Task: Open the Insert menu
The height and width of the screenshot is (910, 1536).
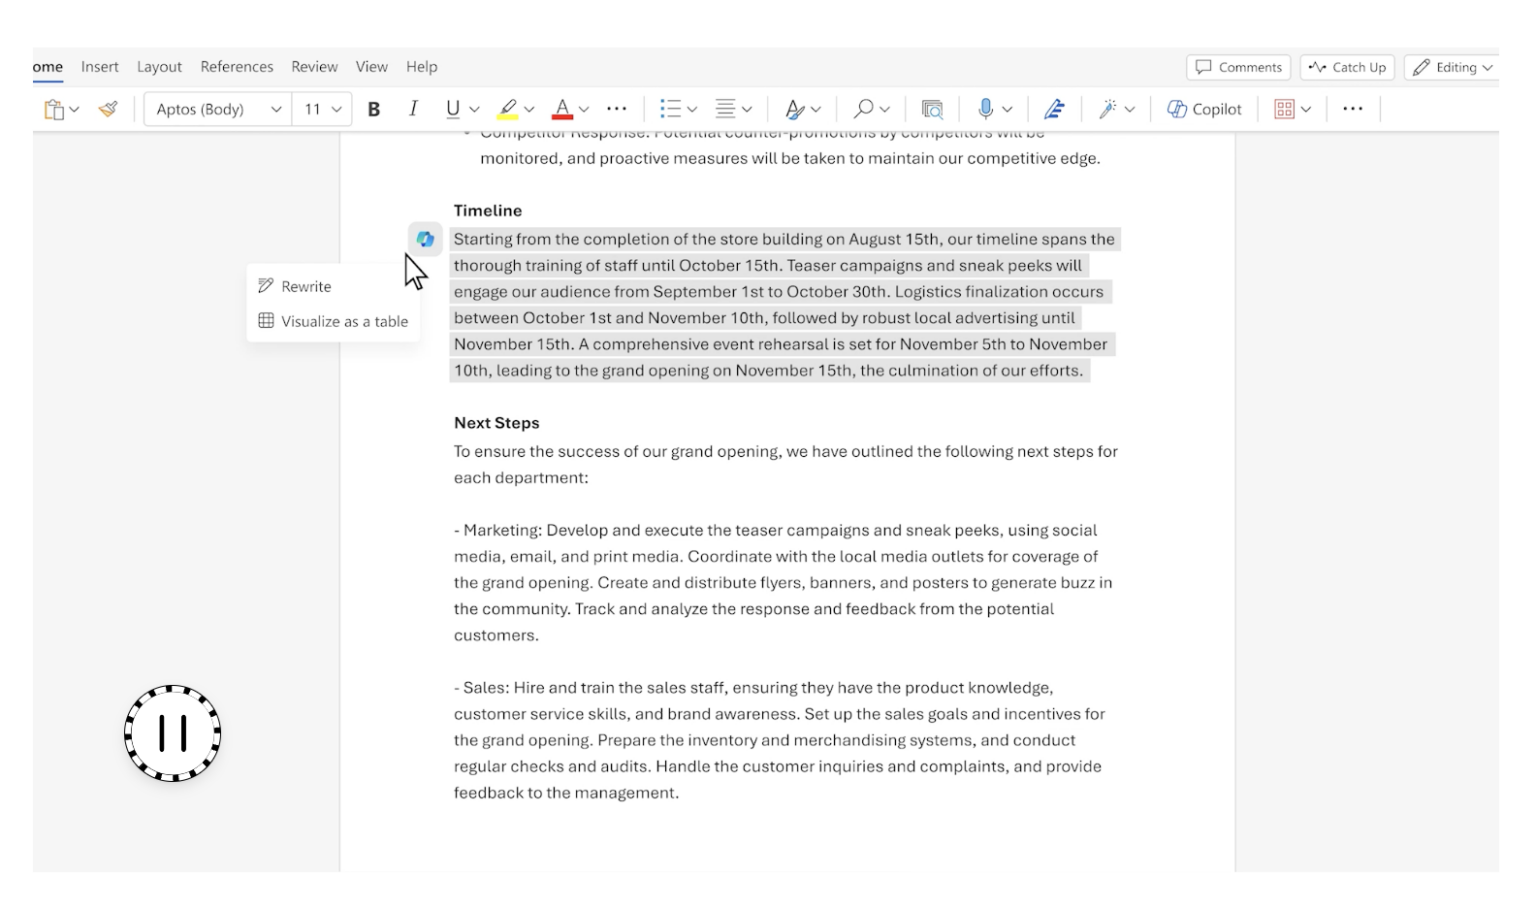Action: [99, 66]
